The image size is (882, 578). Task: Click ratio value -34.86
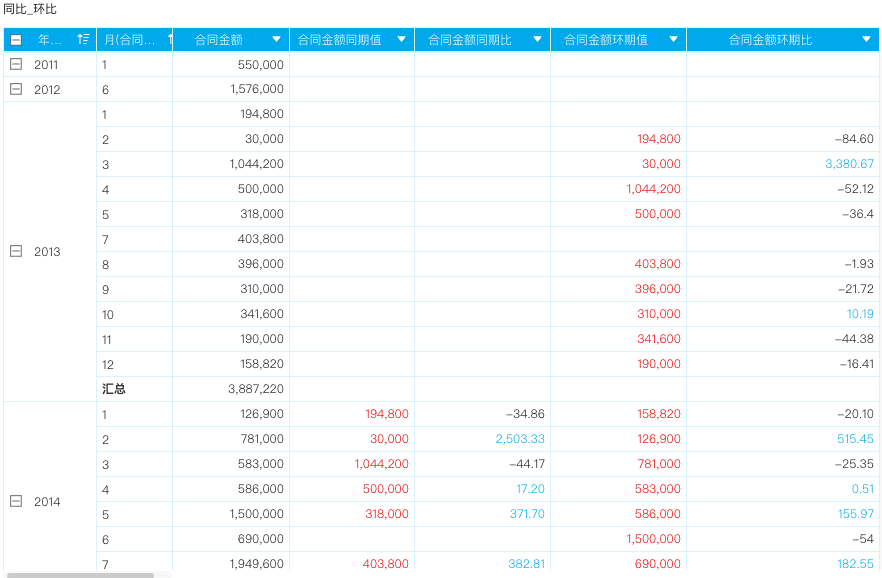[x=525, y=414]
